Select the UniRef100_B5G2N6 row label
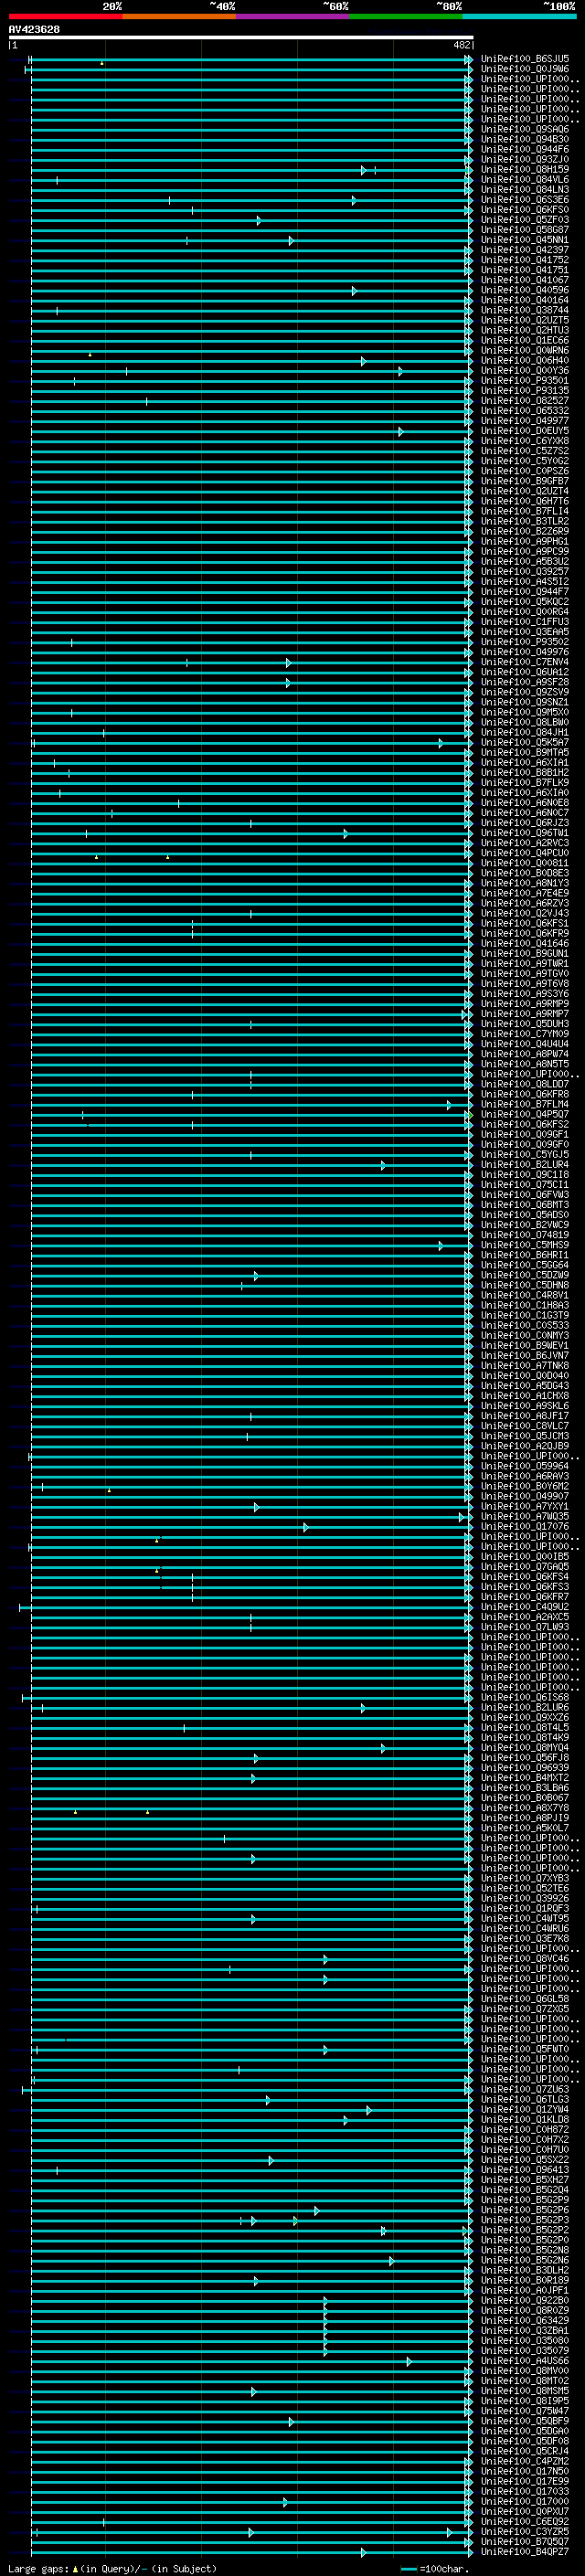The height and width of the screenshot is (2576, 585). pyautogui.click(x=525, y=2260)
